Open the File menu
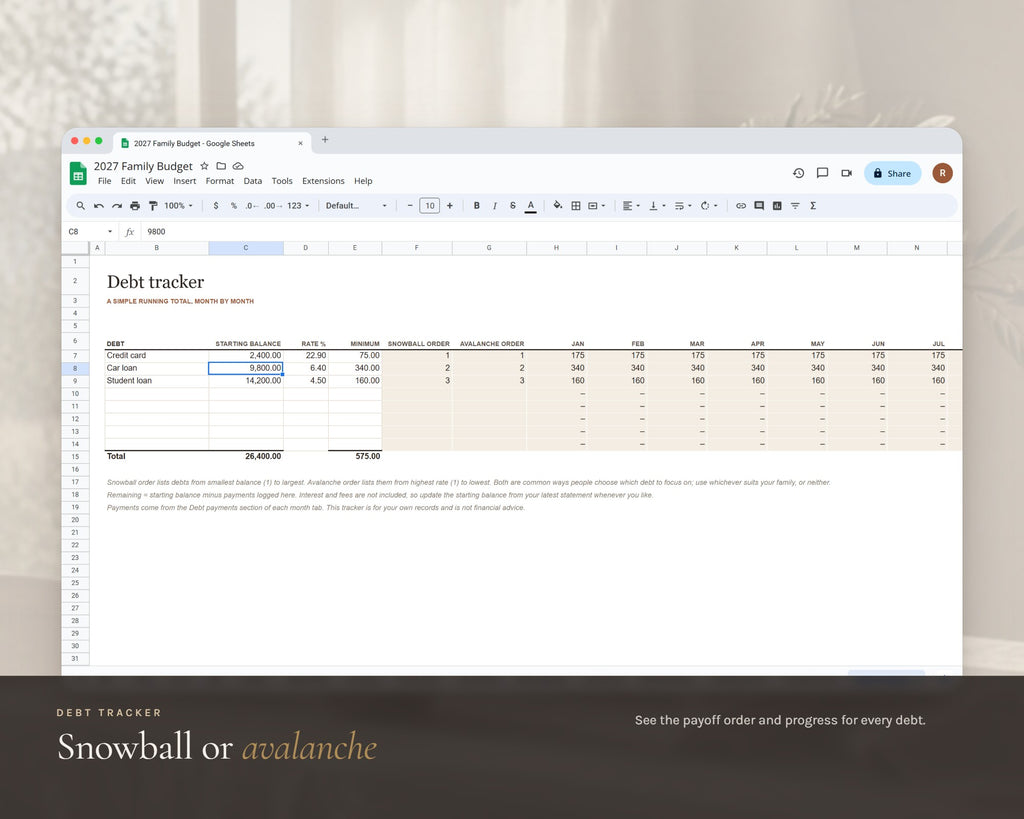 tap(104, 181)
